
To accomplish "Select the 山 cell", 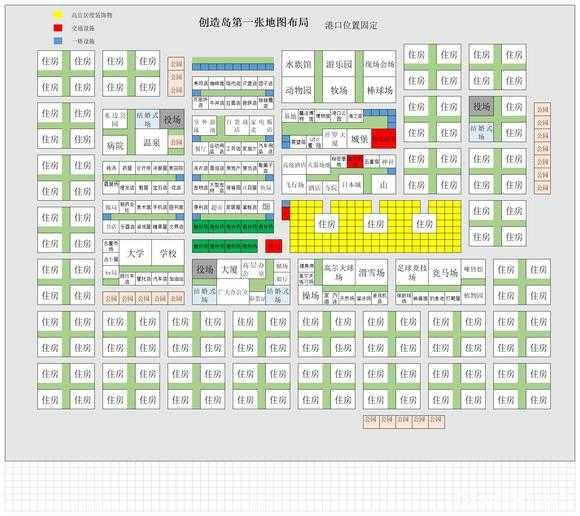I will pos(384,185).
